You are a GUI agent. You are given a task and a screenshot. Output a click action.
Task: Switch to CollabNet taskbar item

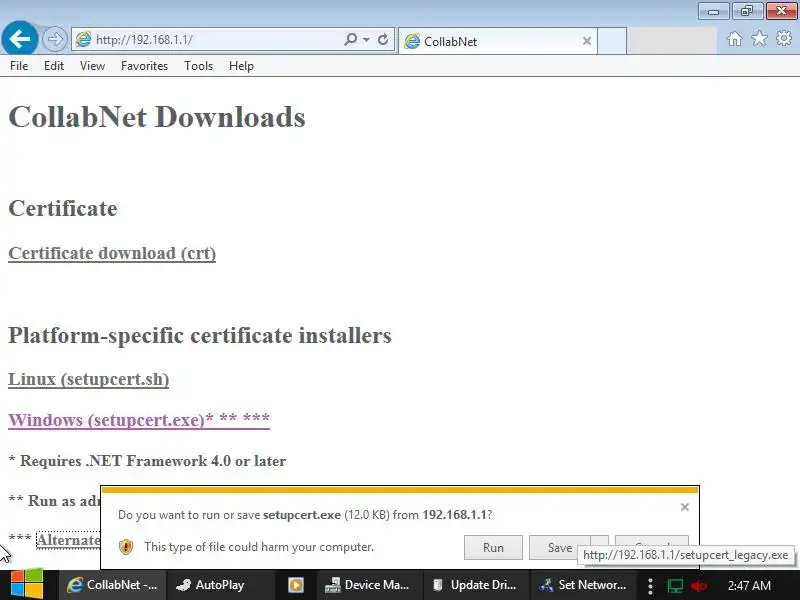coord(112,585)
